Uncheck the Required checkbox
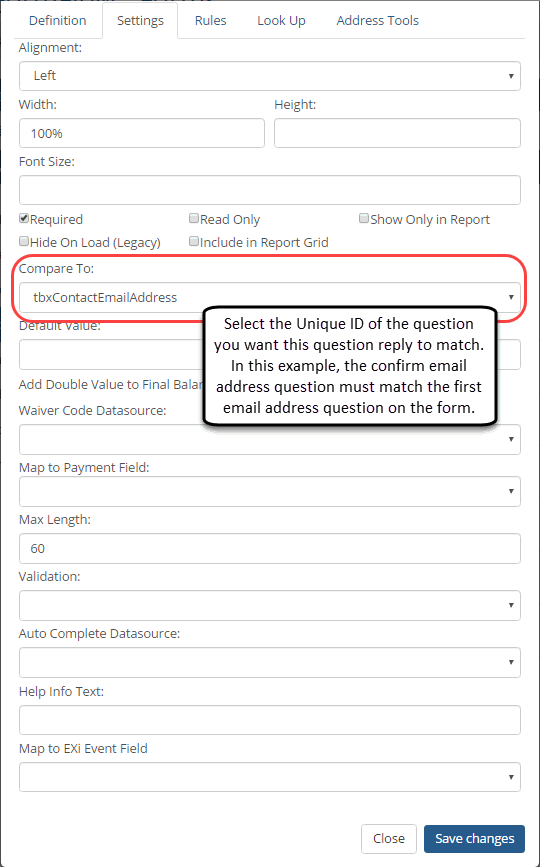 [x=24, y=218]
